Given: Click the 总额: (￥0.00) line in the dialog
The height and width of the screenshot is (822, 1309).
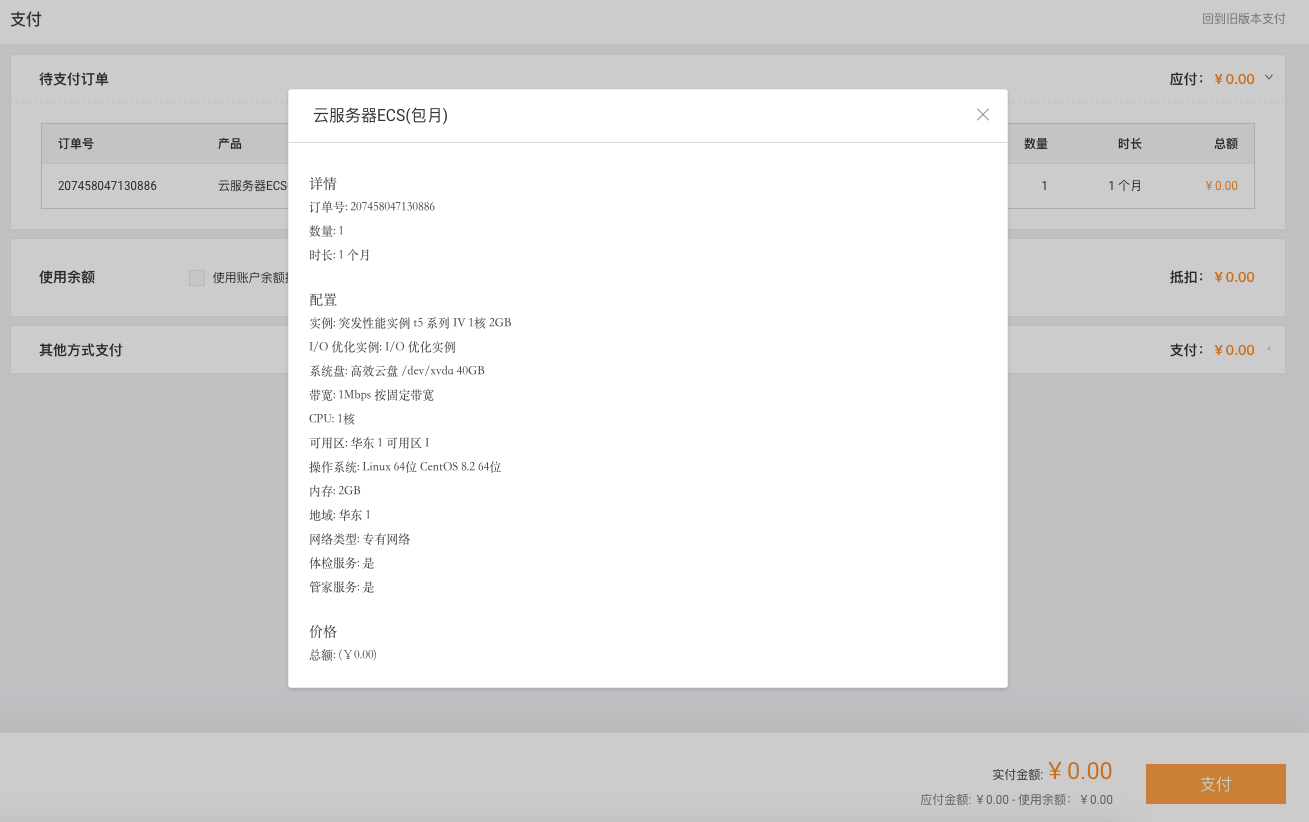Looking at the screenshot, I should click(x=343, y=655).
